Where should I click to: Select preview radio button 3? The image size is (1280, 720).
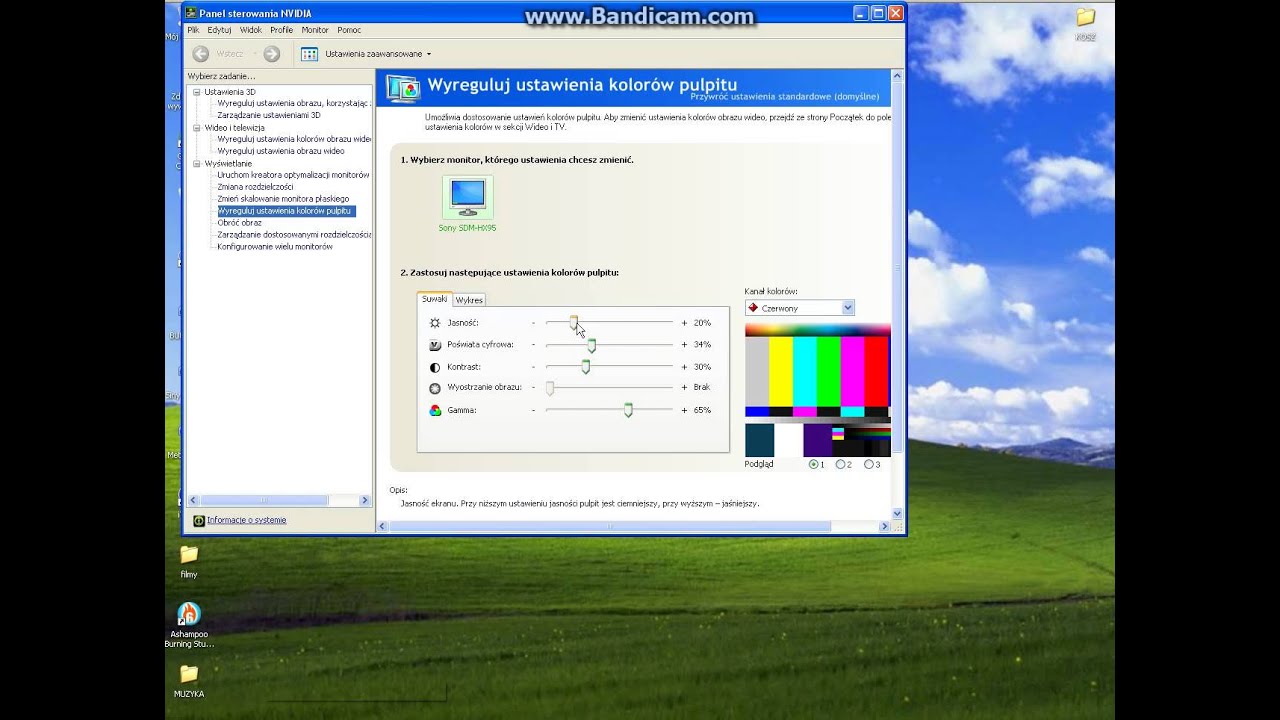click(x=868, y=464)
